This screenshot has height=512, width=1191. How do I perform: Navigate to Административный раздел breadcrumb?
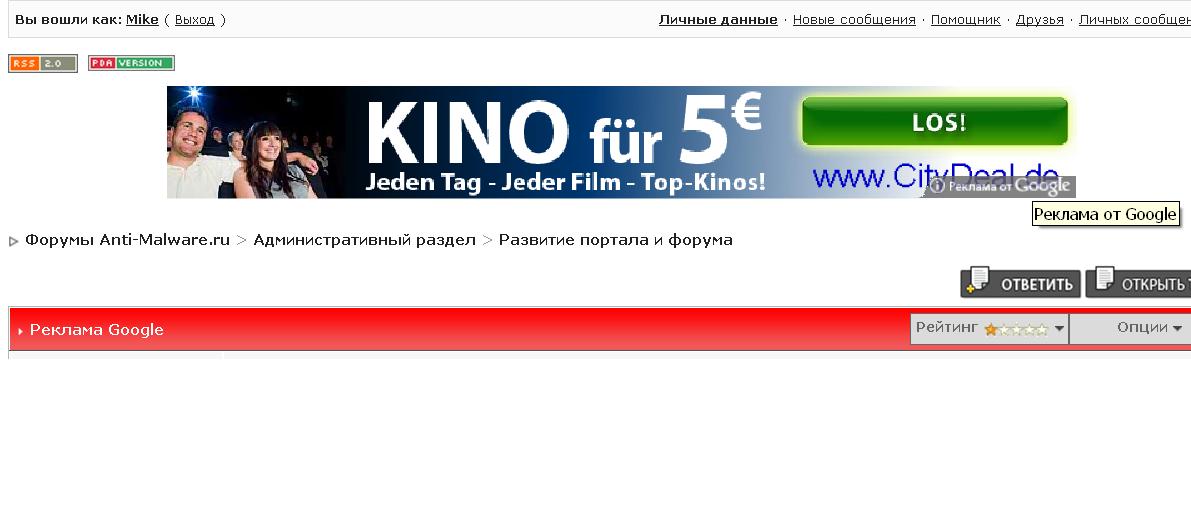tap(364, 240)
